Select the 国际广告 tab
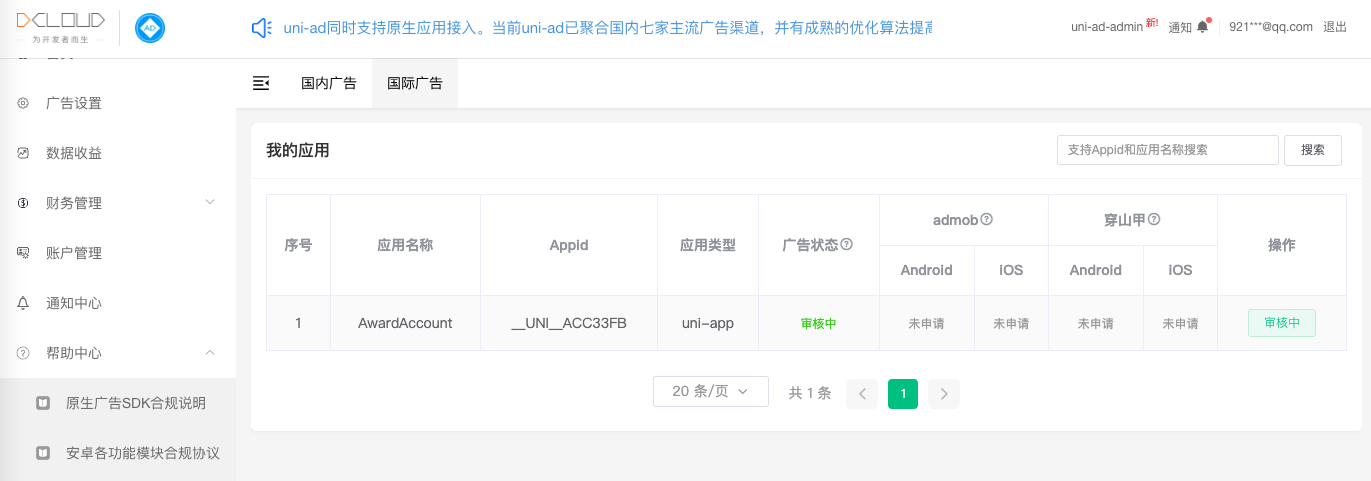The image size is (1371, 481). pos(415,83)
